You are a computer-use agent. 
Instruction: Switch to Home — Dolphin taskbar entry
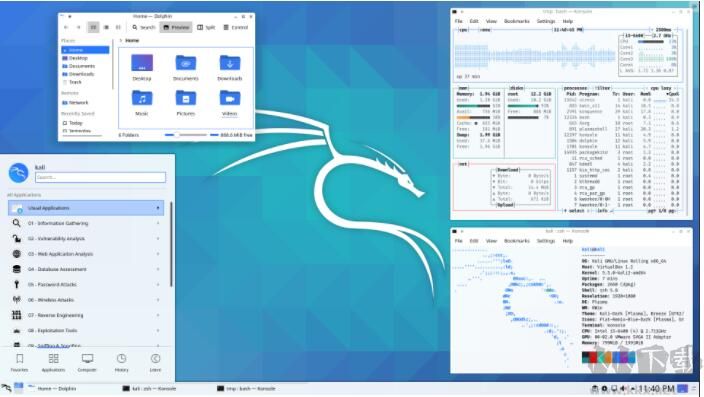[52, 388]
